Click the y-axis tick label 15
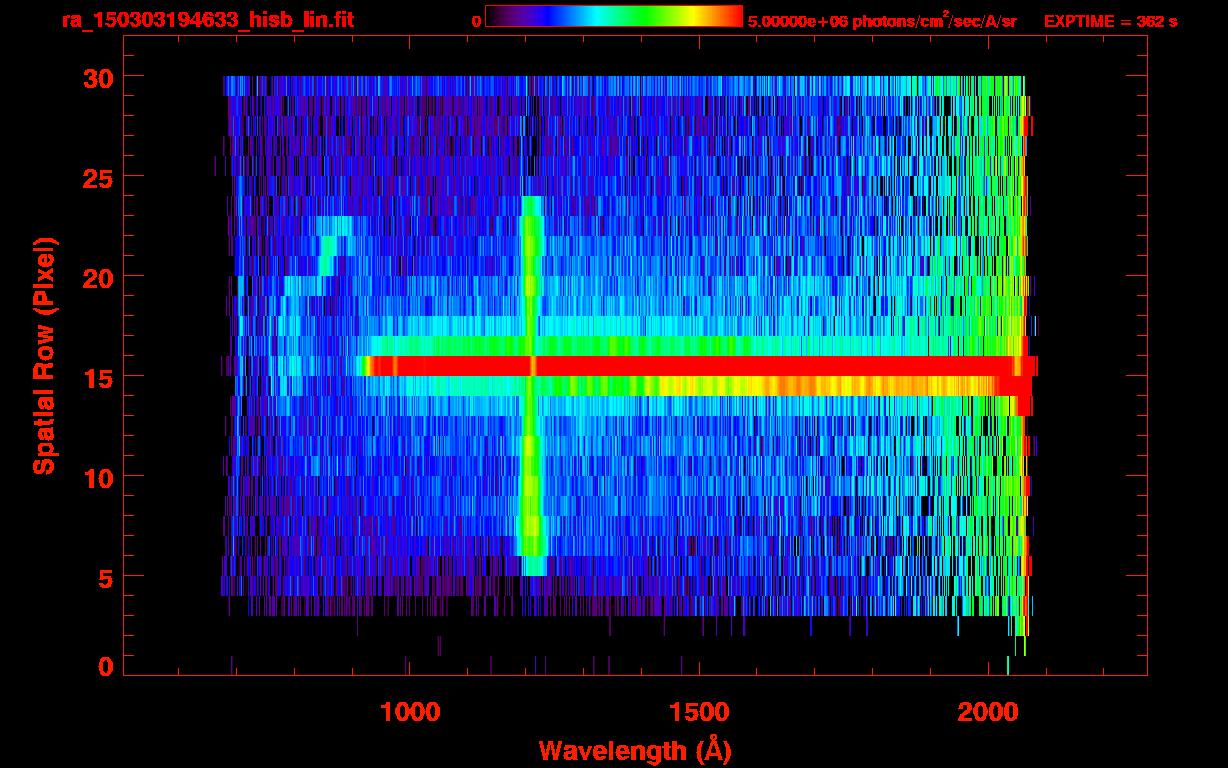 (x=97, y=377)
